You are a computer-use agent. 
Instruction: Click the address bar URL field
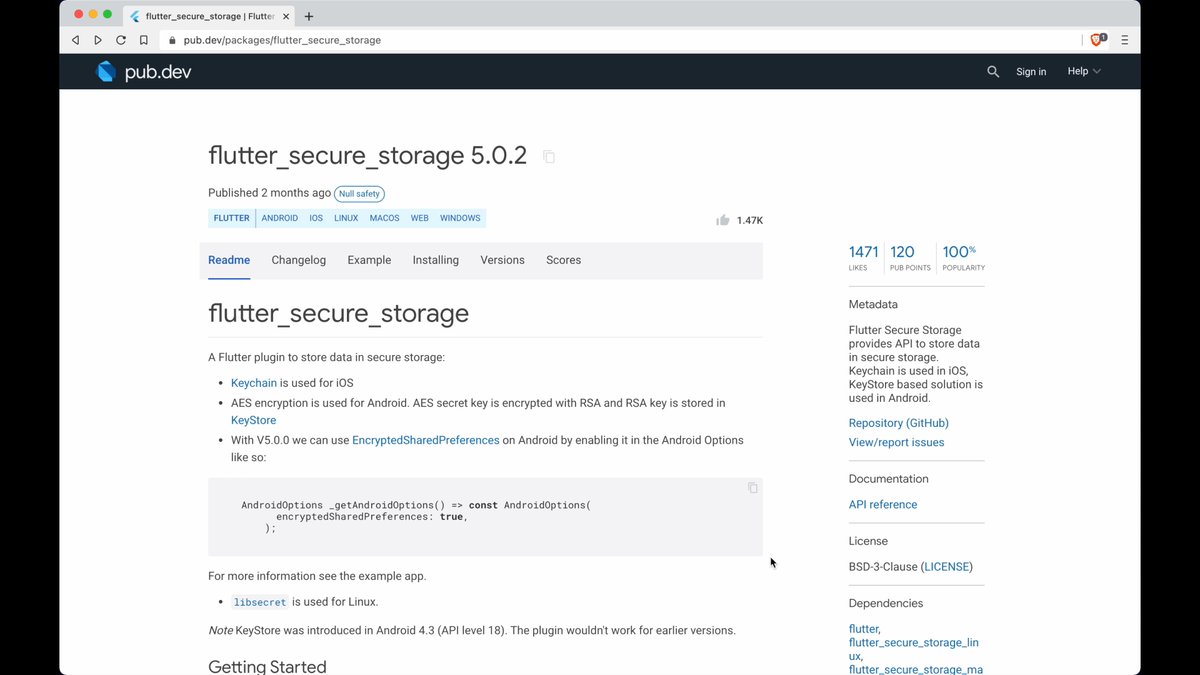click(600, 40)
